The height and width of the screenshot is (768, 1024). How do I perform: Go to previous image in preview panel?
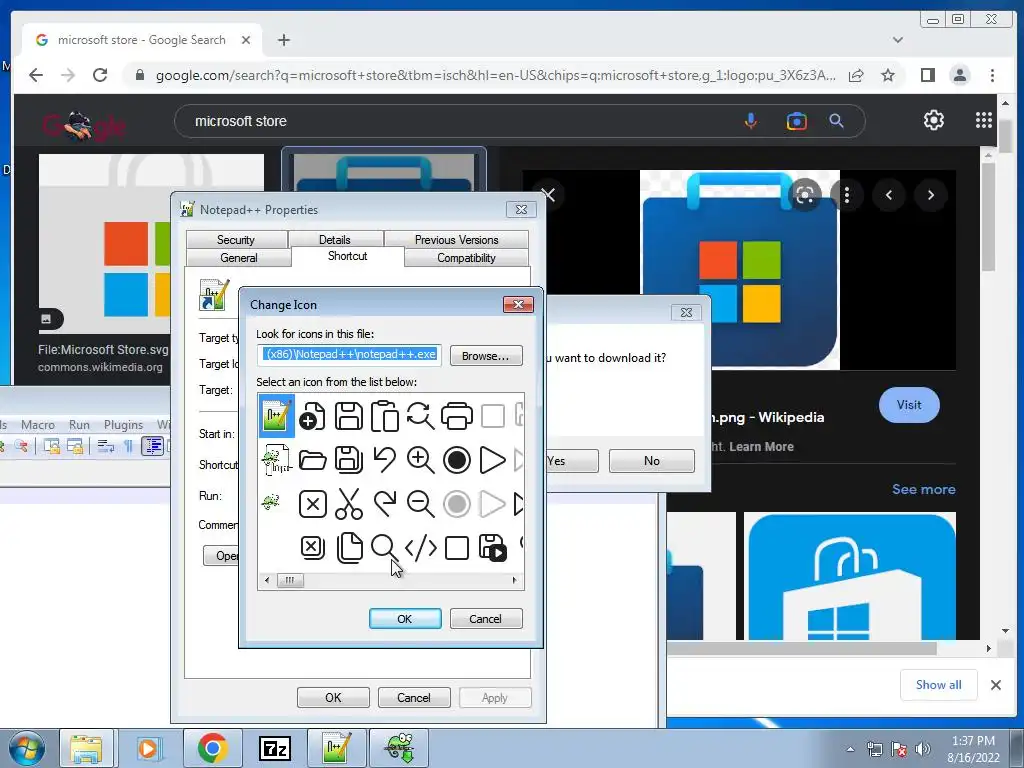tap(889, 195)
